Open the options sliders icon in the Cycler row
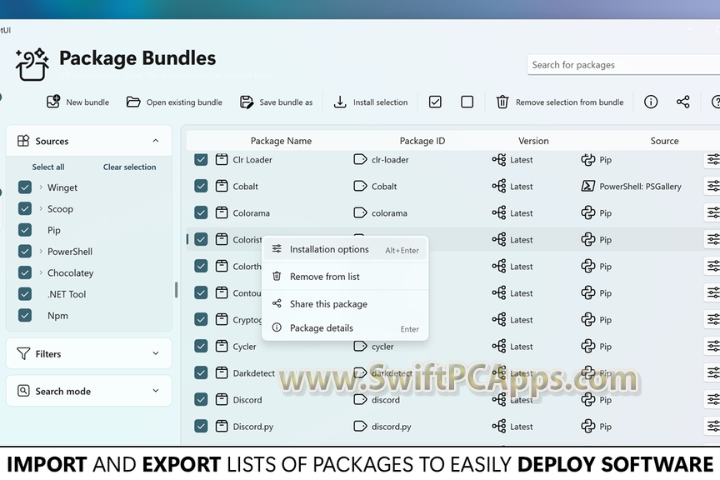The width and height of the screenshot is (720, 480). (713, 346)
